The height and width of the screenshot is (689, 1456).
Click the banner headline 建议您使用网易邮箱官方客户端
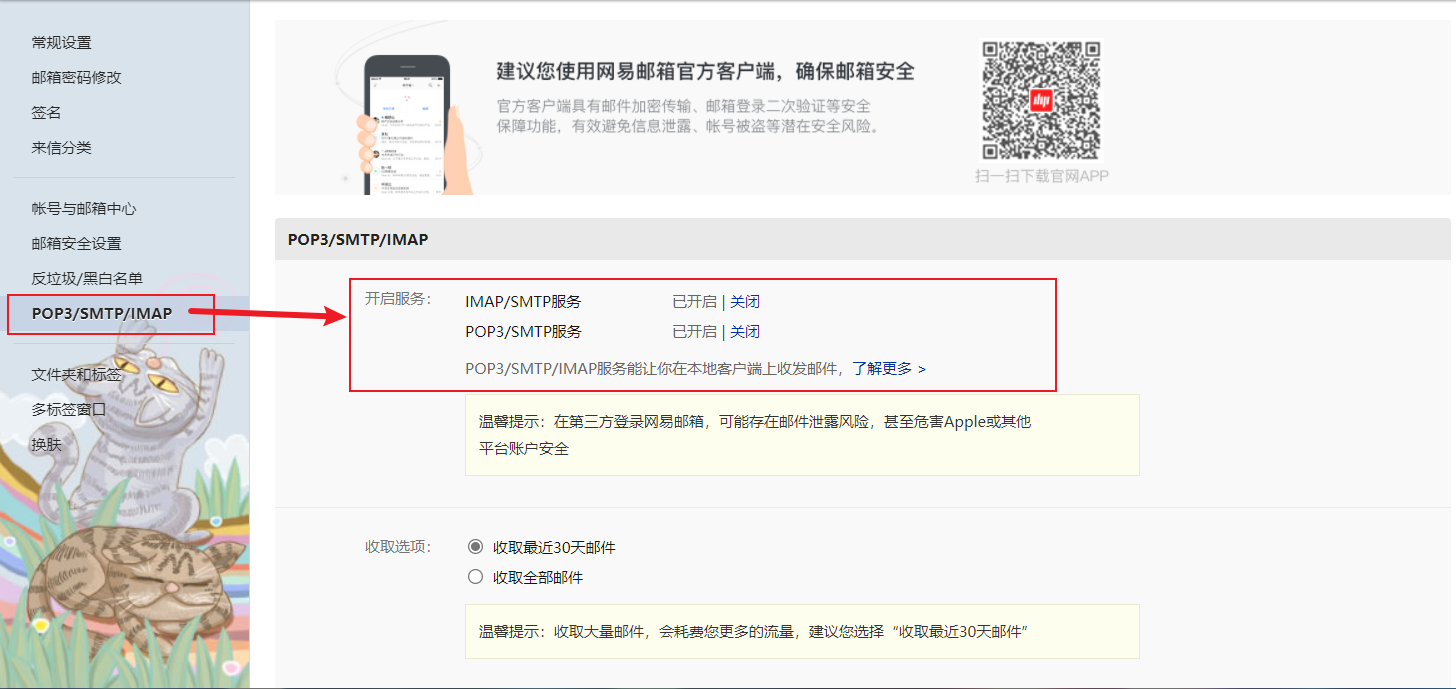705,71
